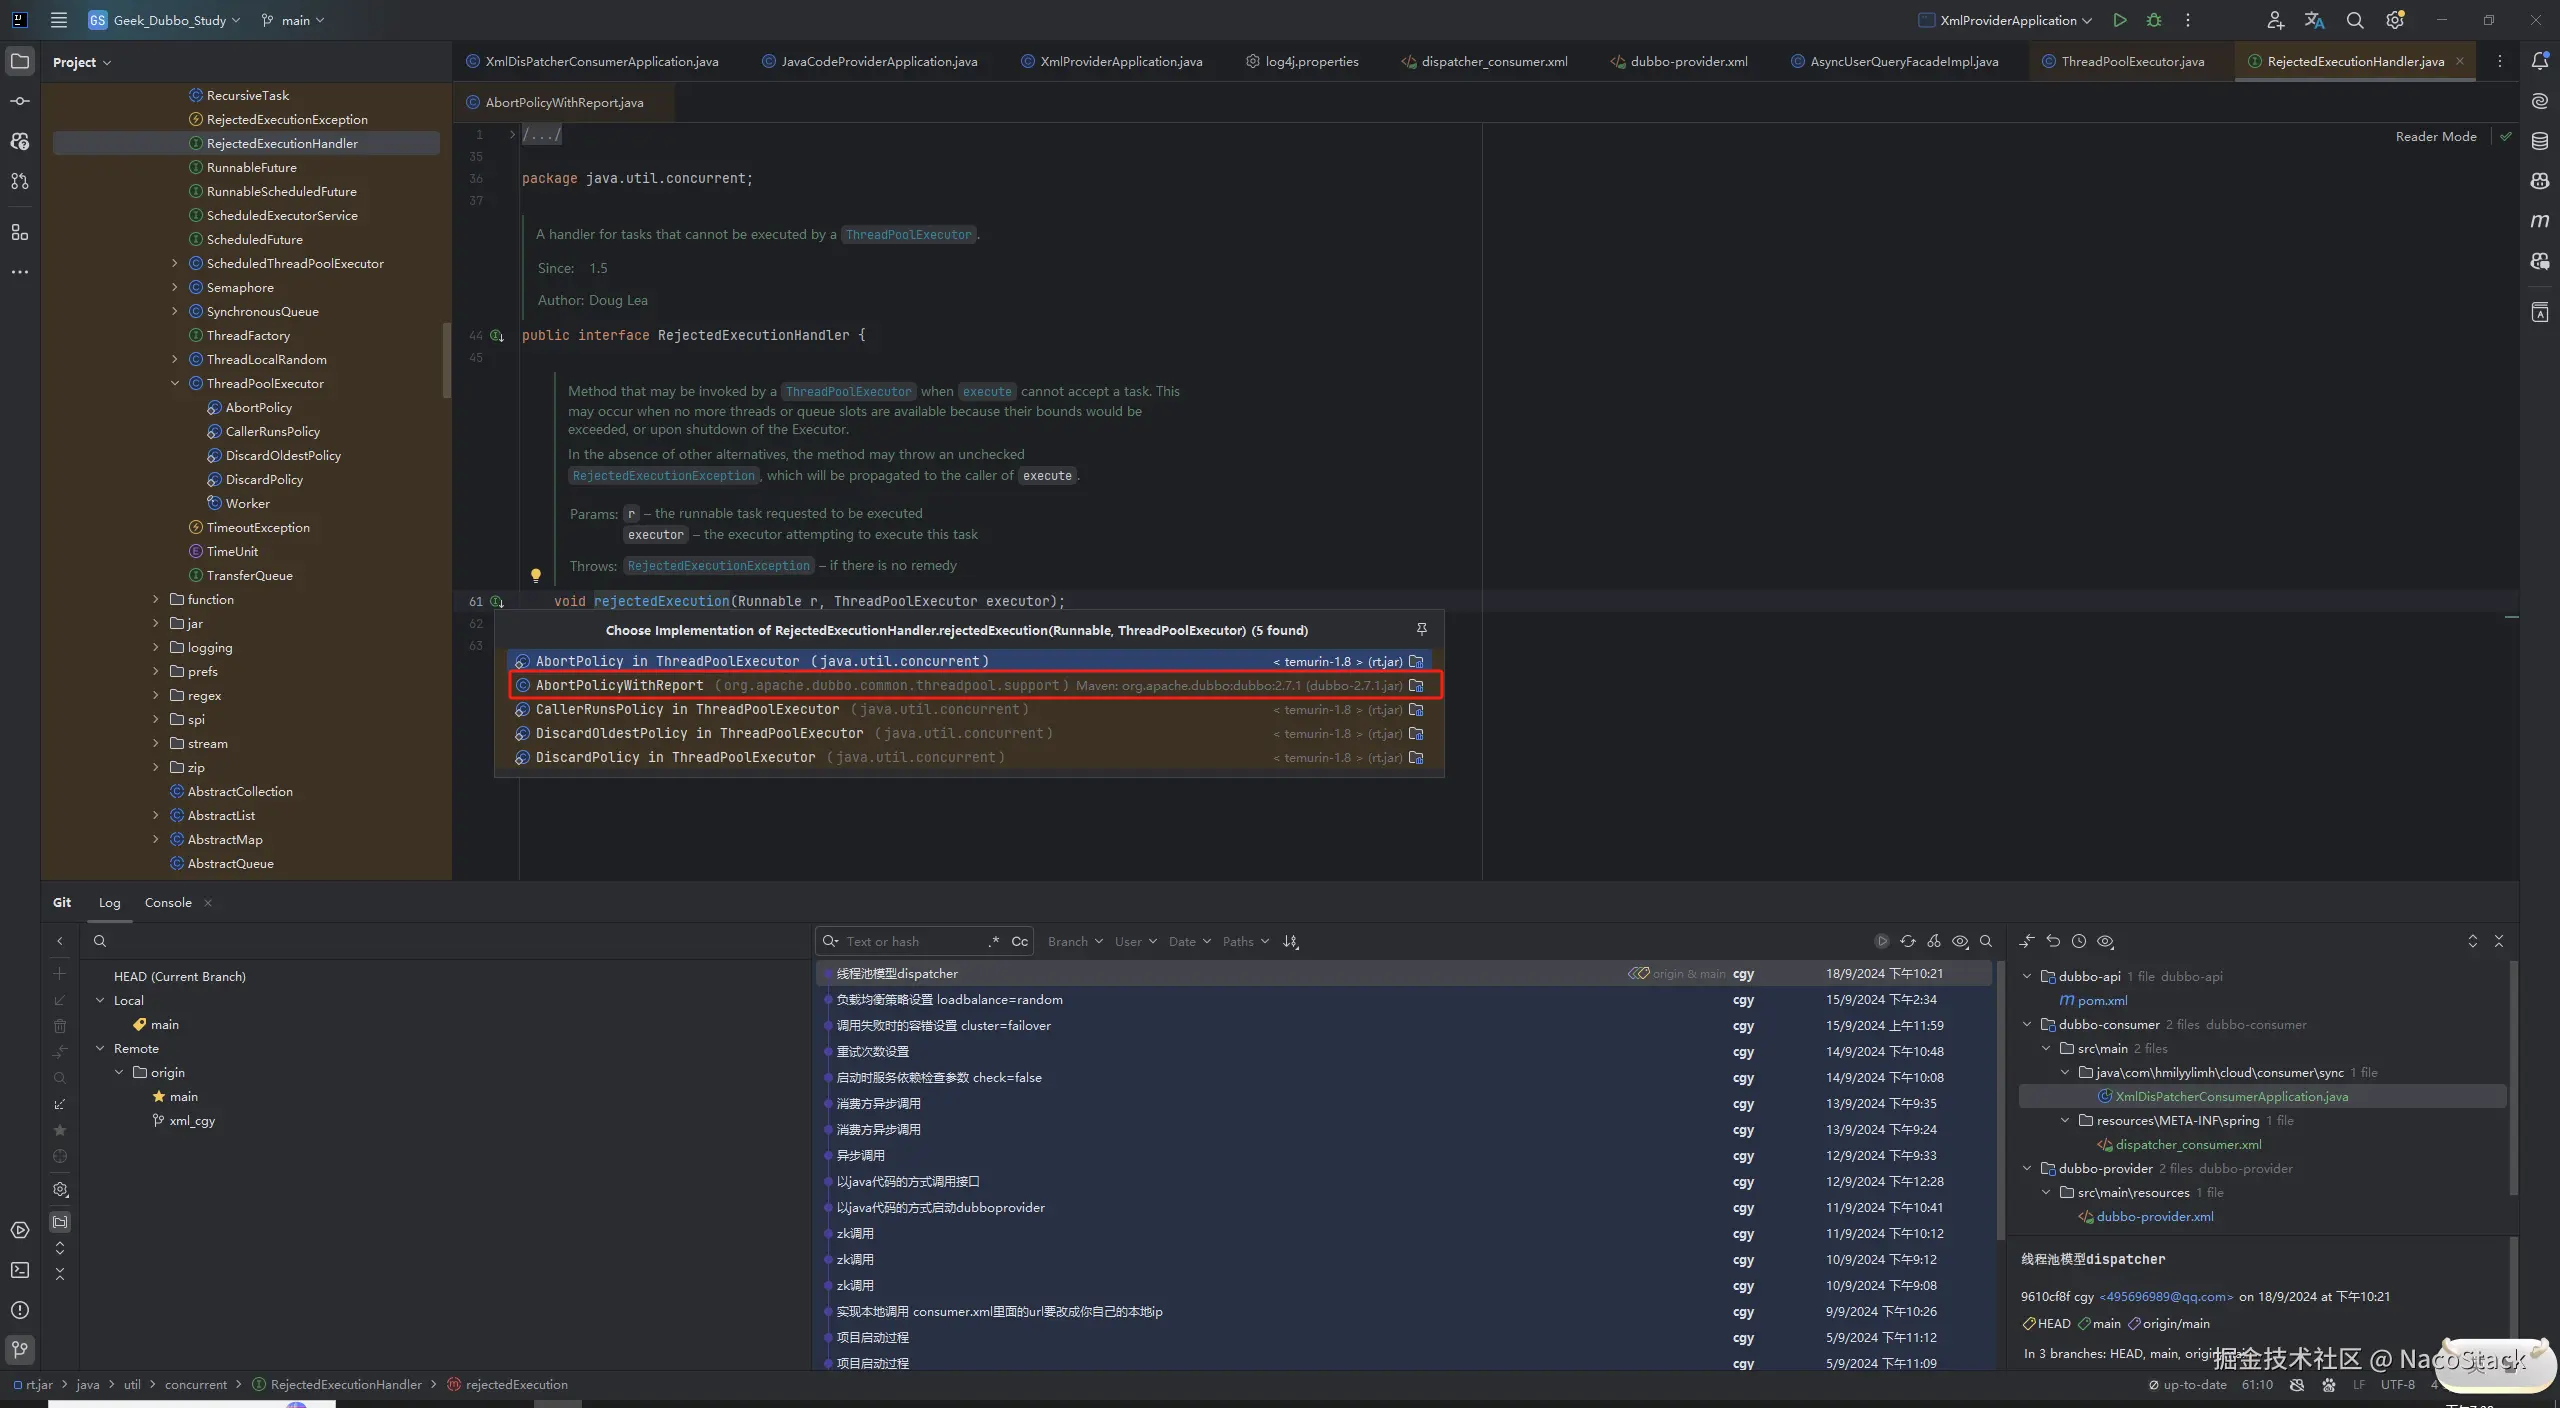Image resolution: width=2560 pixels, height=1408 pixels.
Task: Click the Search Everywhere magnifier icon
Action: 2355,20
